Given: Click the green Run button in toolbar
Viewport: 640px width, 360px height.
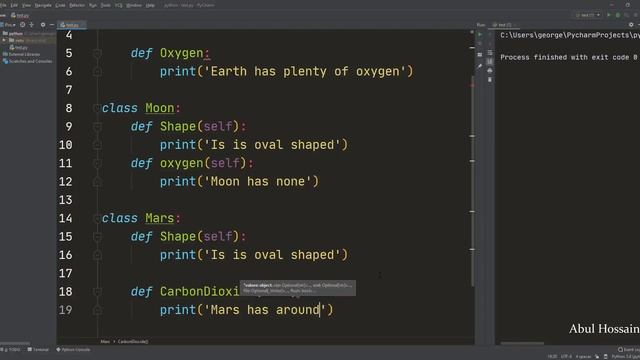Looking at the screenshot, I should pos(609,15).
